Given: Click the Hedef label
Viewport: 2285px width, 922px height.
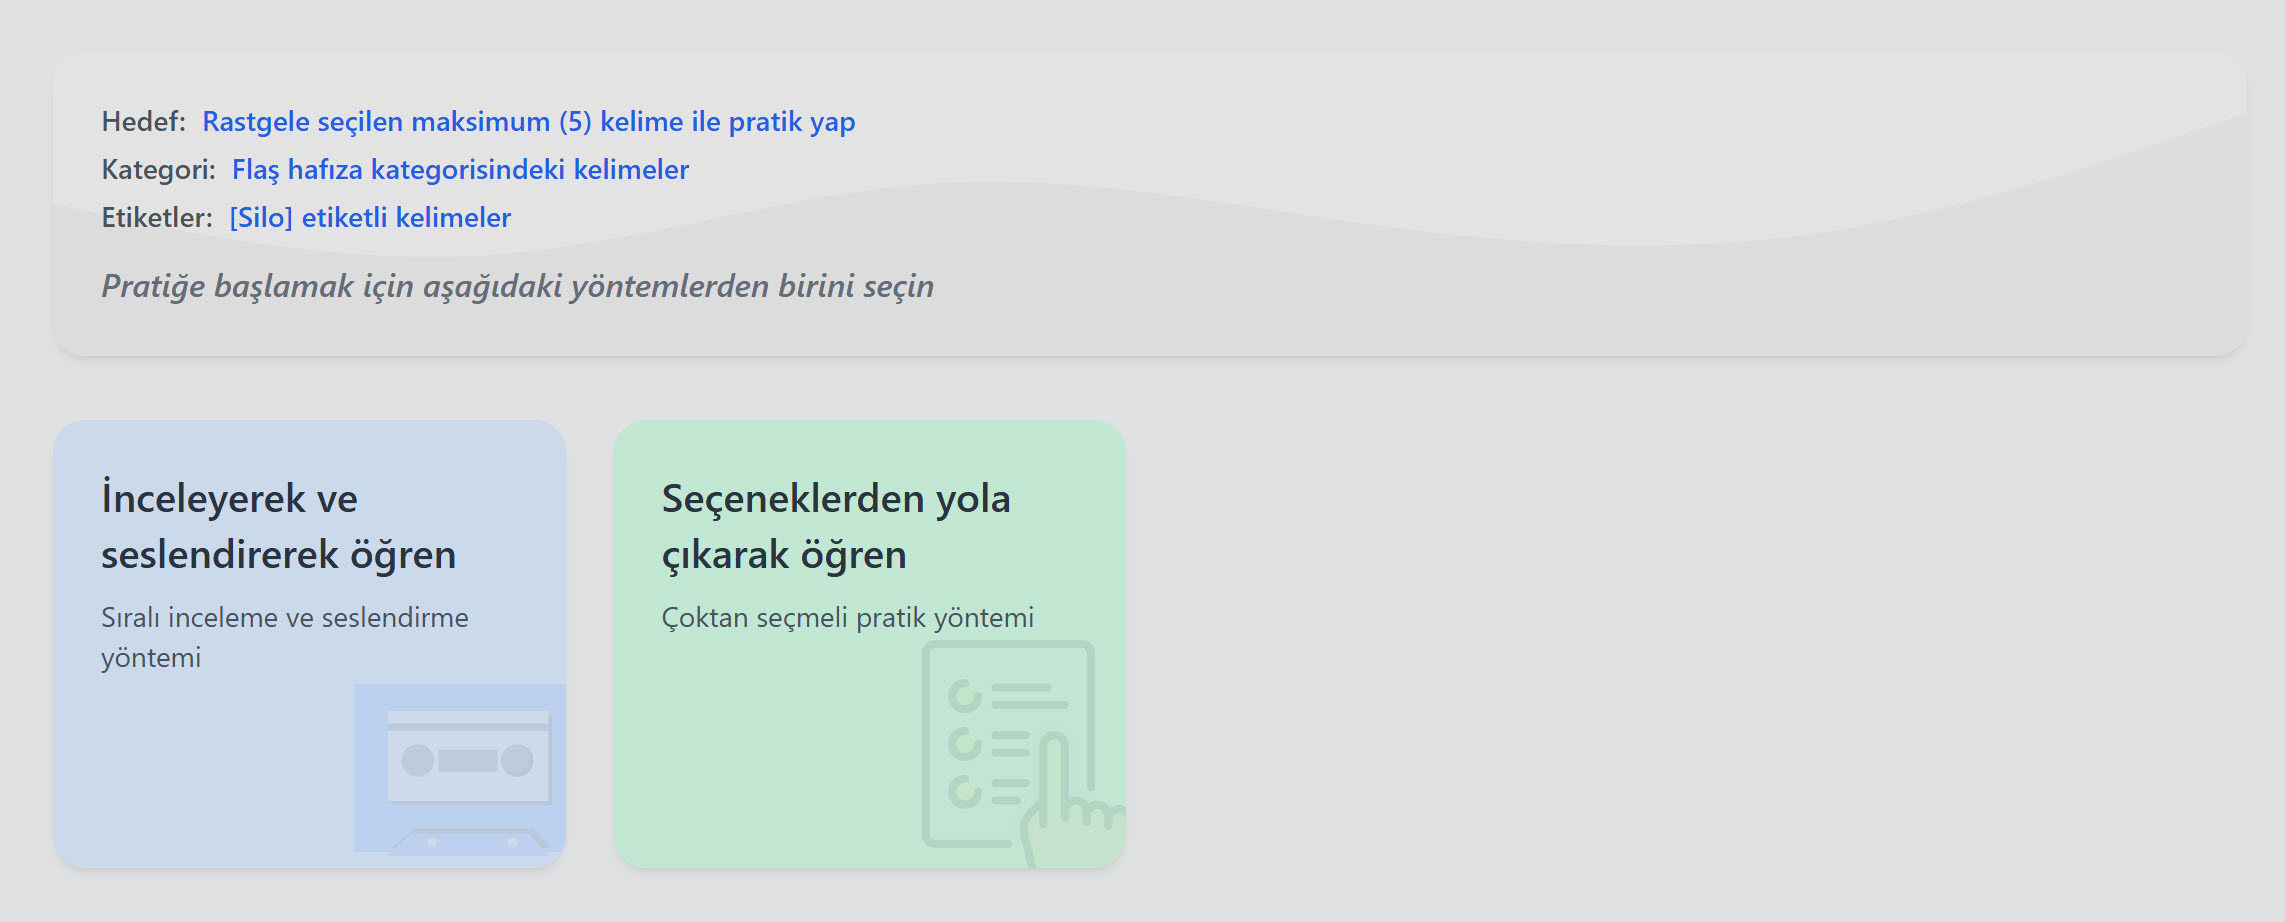Looking at the screenshot, I should 143,122.
